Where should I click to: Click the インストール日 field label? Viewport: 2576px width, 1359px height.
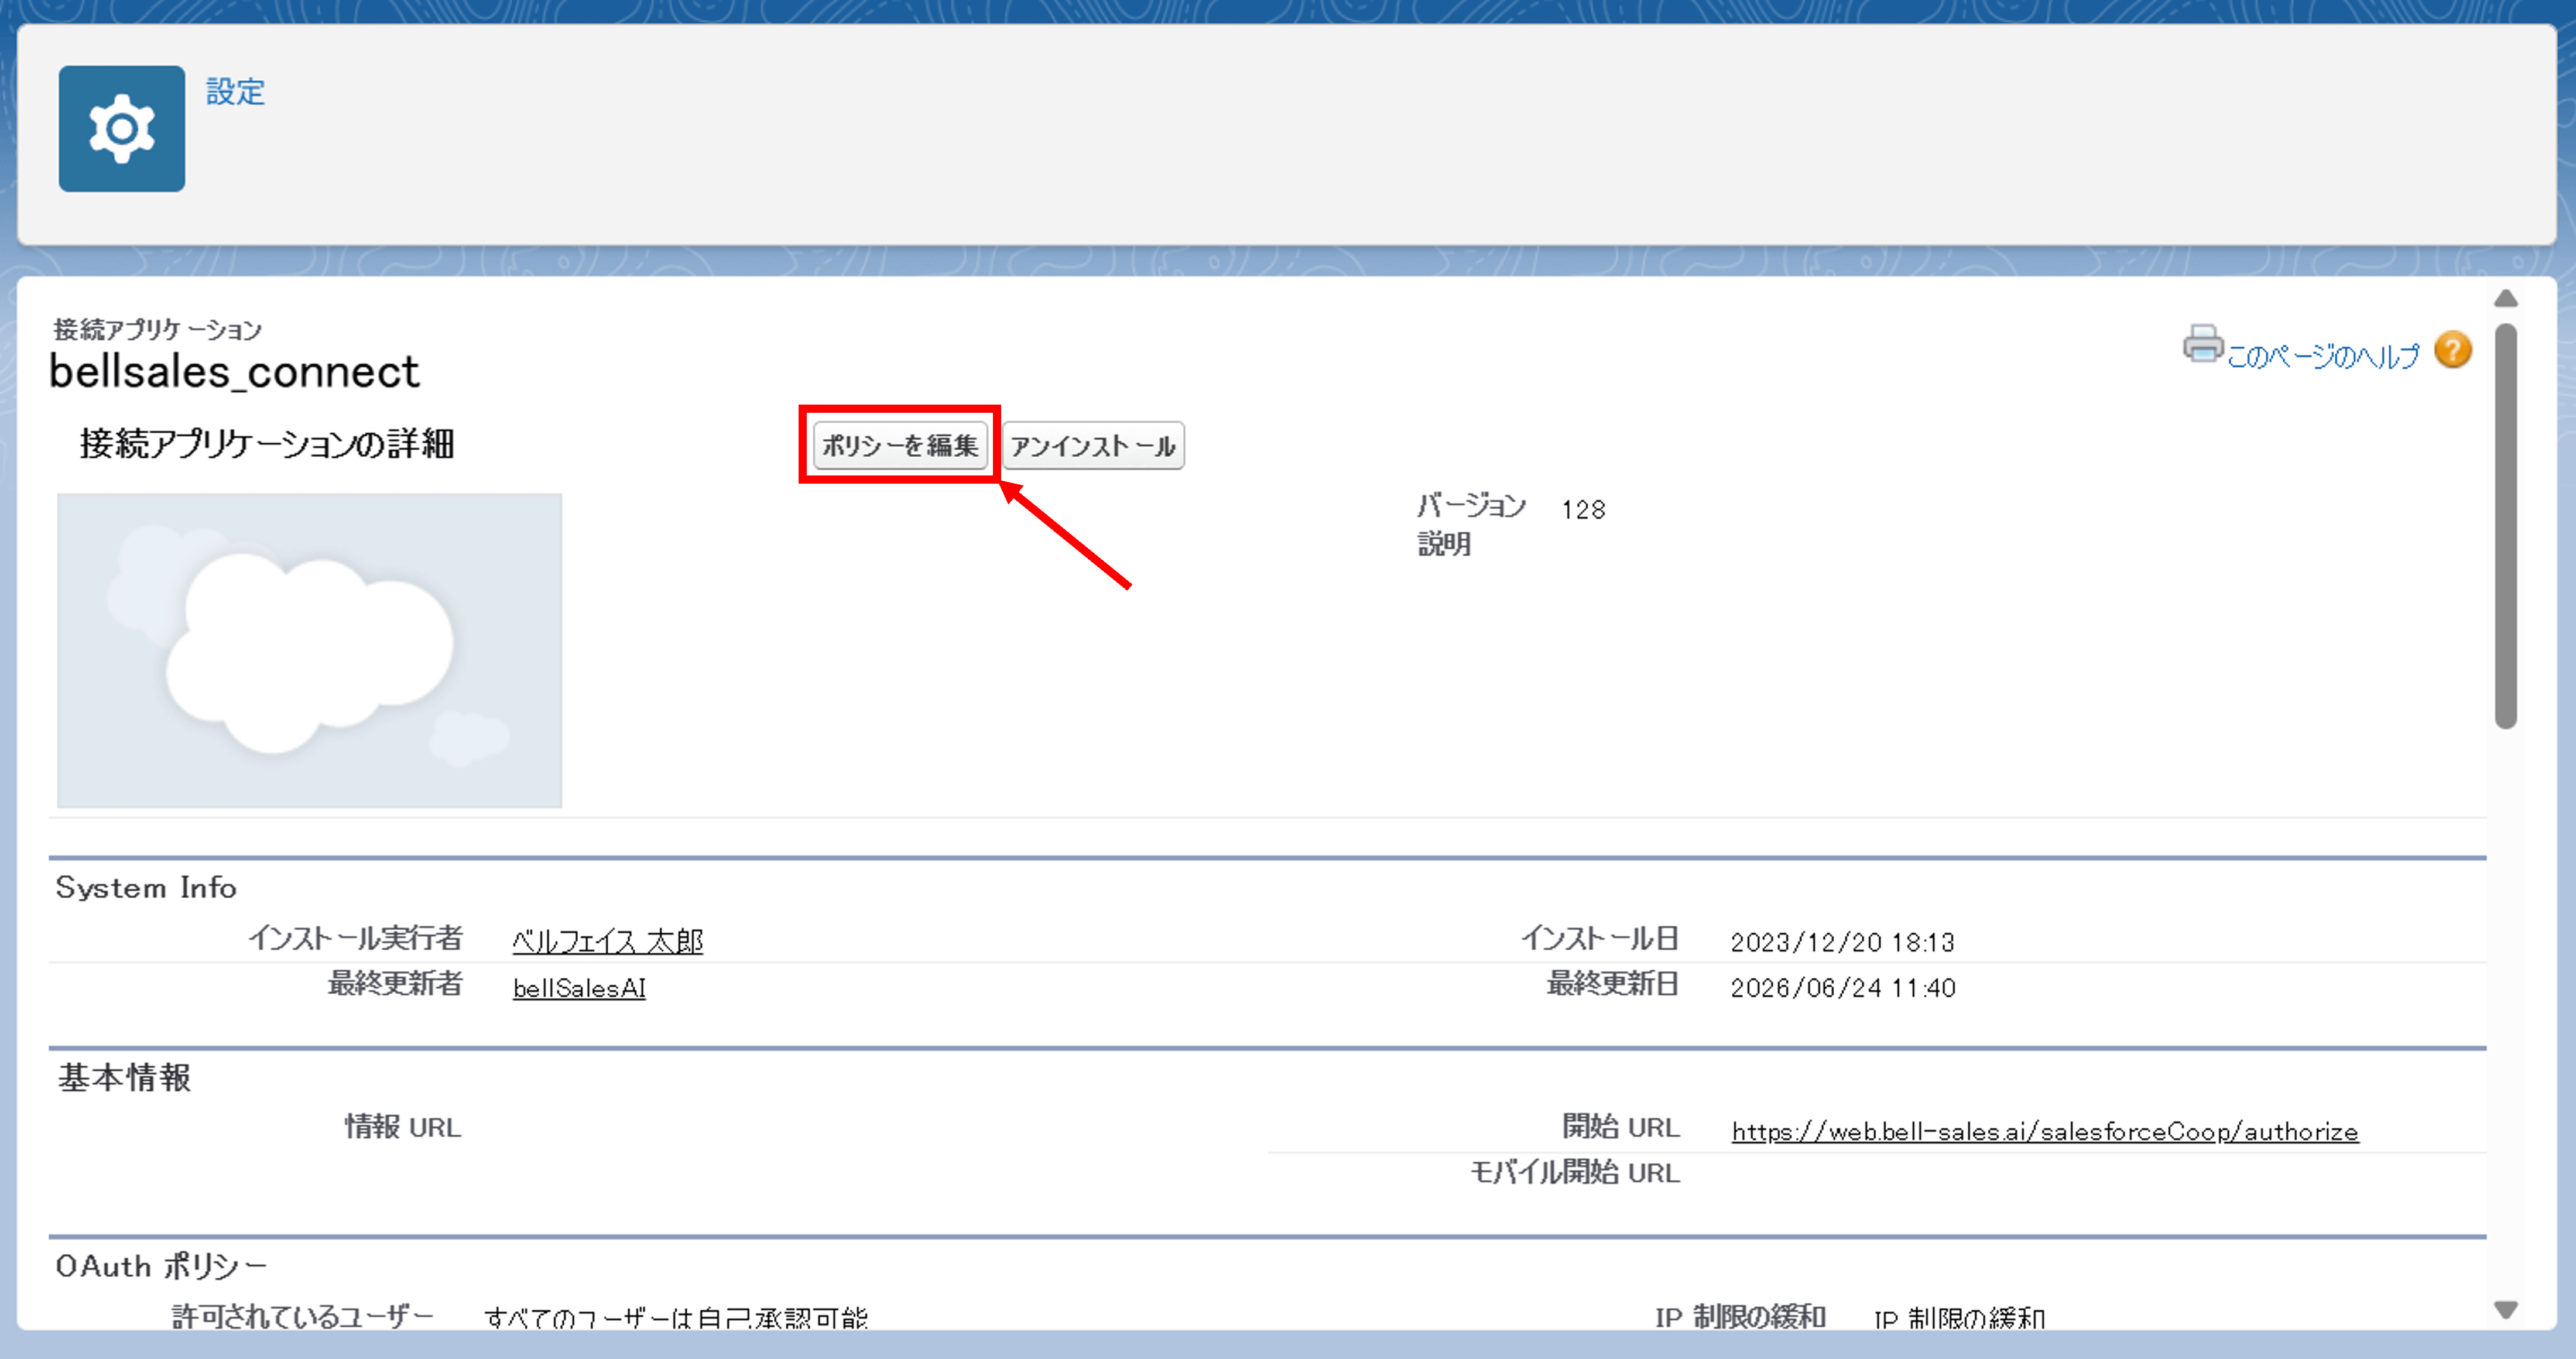[x=1599, y=938]
